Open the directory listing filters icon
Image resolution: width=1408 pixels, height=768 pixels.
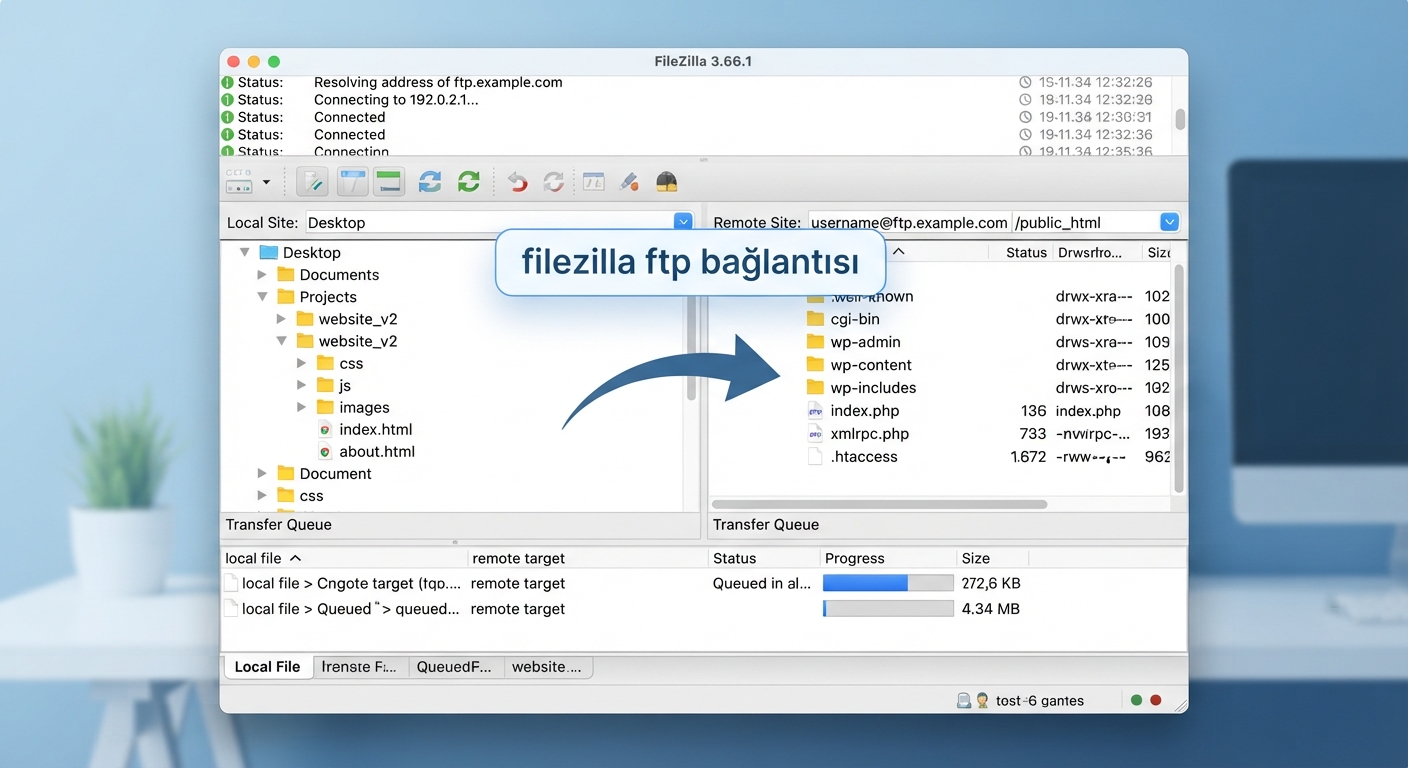point(593,182)
